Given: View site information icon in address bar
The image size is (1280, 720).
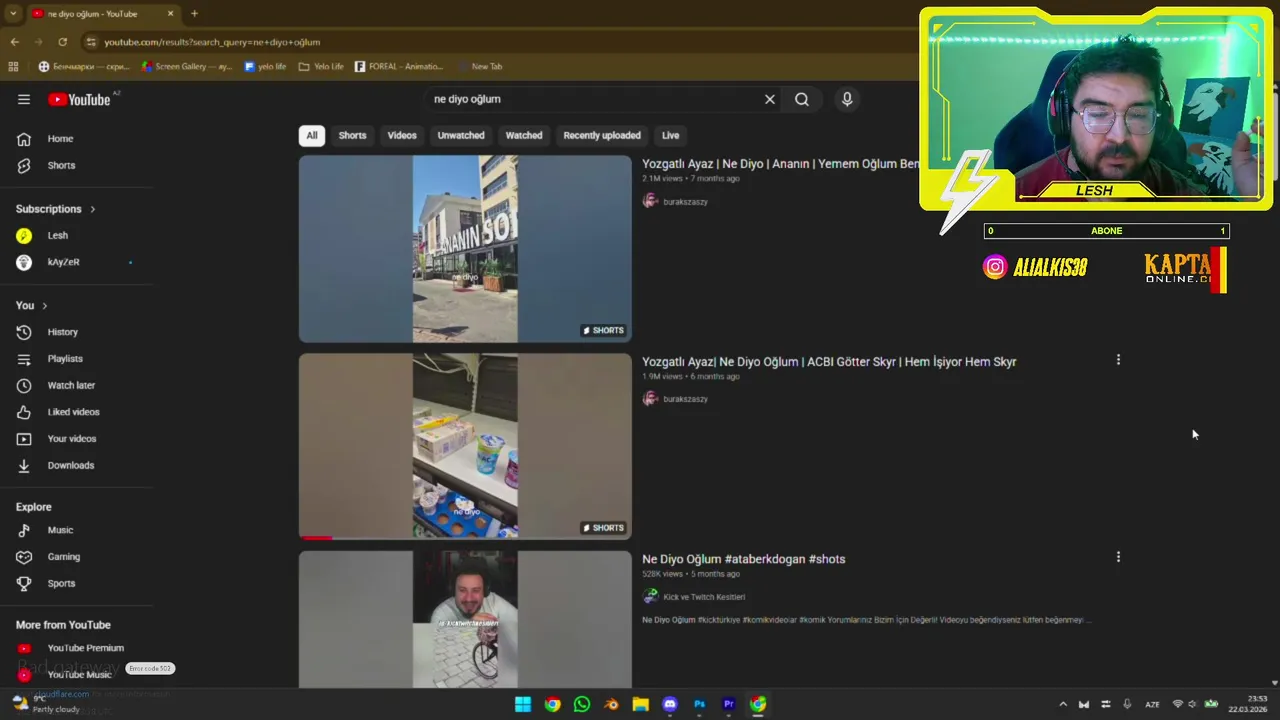Looking at the screenshot, I should [x=91, y=42].
